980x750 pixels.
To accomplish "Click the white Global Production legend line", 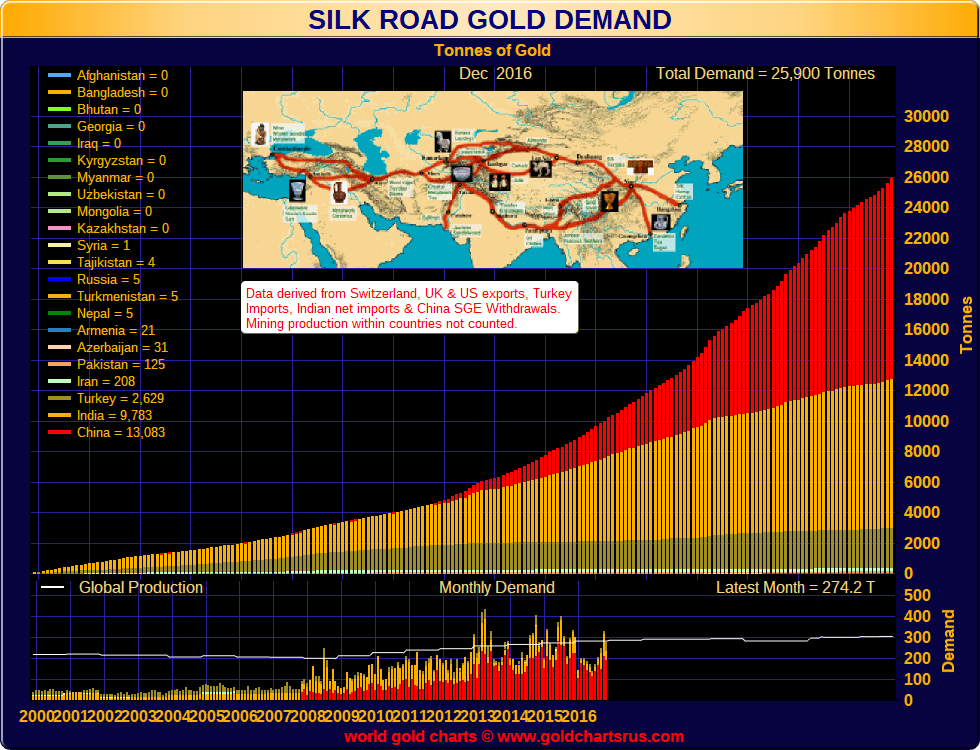I will click(52, 588).
